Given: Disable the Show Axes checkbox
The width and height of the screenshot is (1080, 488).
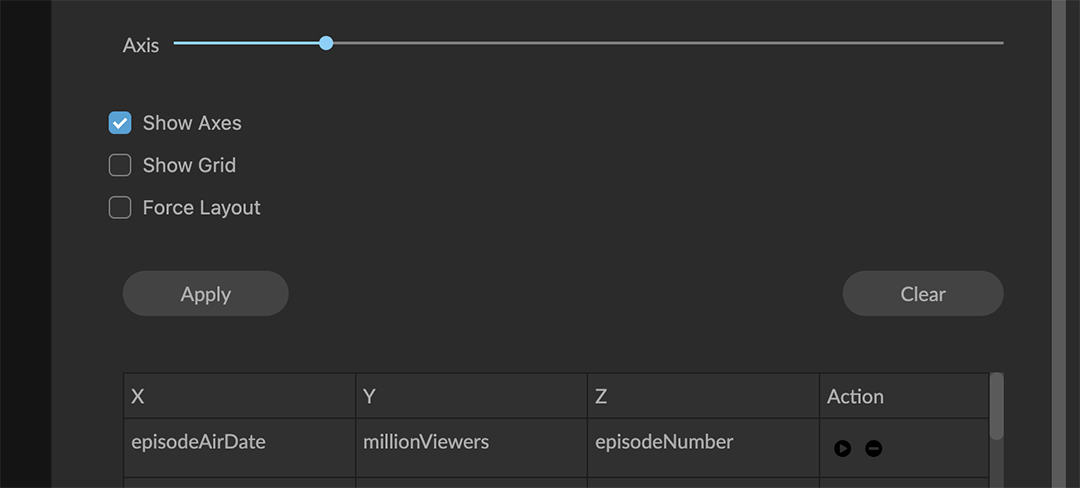Looking at the screenshot, I should [x=120, y=123].
